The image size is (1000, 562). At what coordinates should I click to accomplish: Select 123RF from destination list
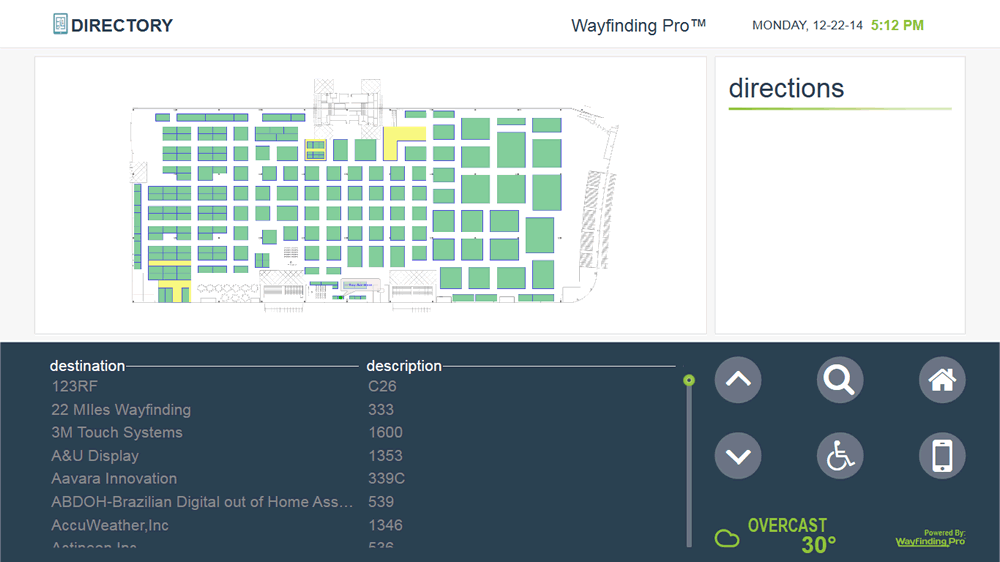[x=75, y=386]
